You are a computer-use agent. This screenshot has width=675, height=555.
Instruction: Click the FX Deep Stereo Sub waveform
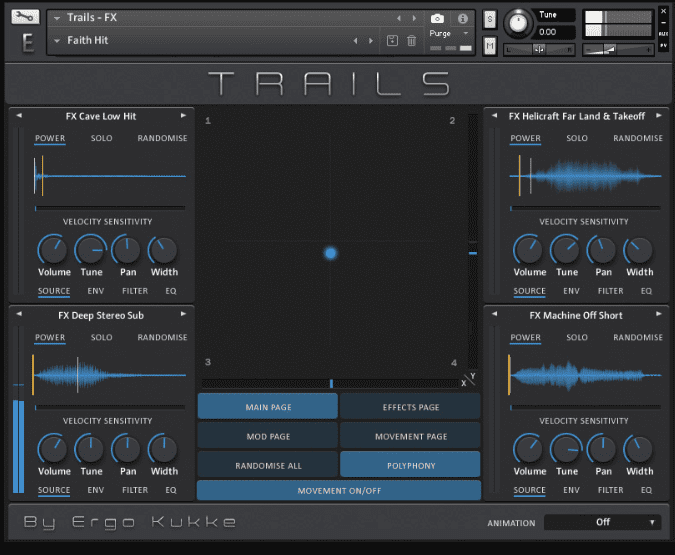[109, 375]
